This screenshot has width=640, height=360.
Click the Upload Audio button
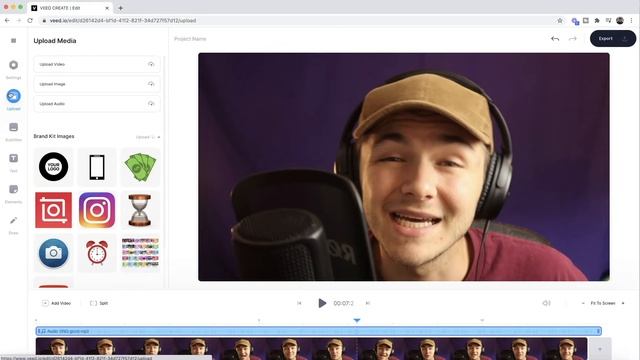(x=97, y=104)
